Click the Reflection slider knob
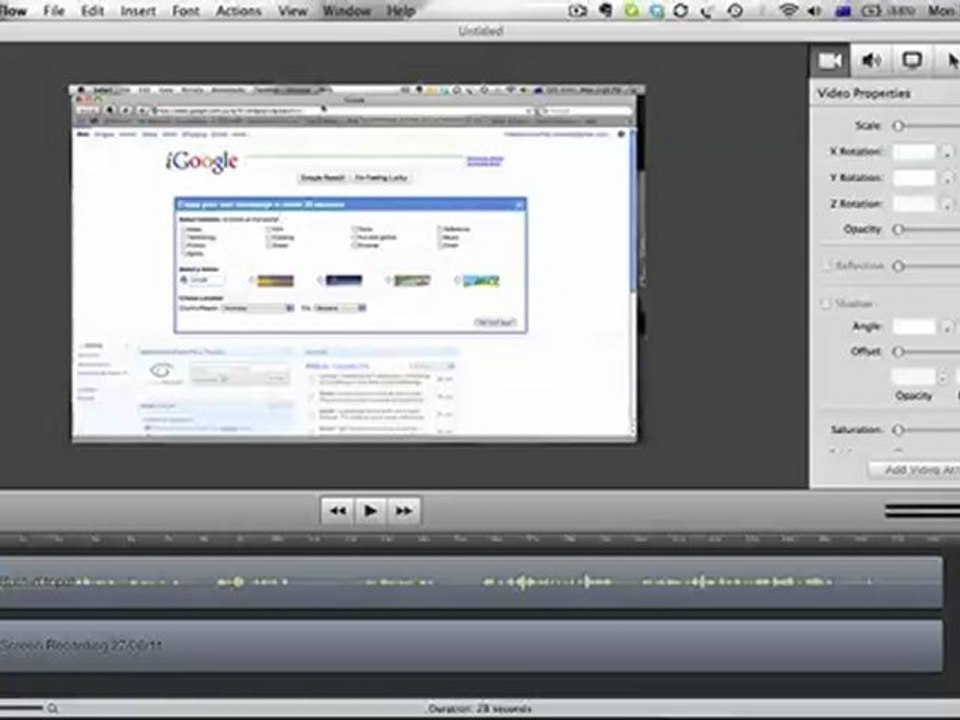Image resolution: width=960 pixels, height=720 pixels. pos(898,266)
